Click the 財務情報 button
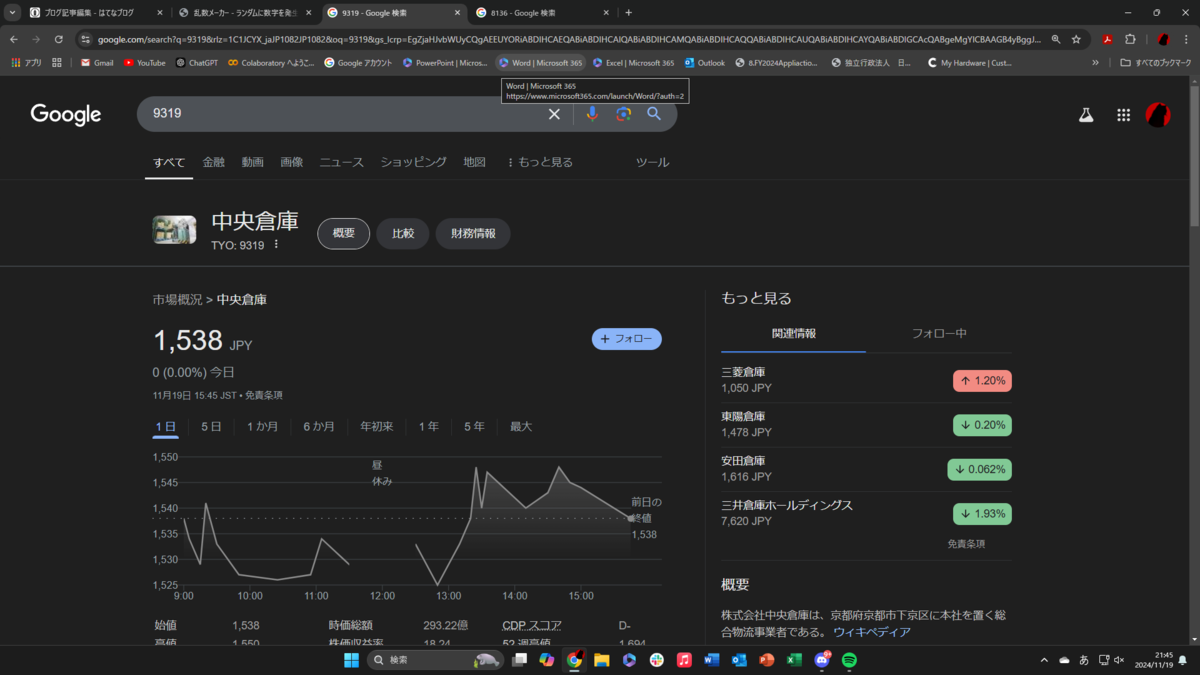Viewport: 1200px width, 675px height. tap(473, 234)
